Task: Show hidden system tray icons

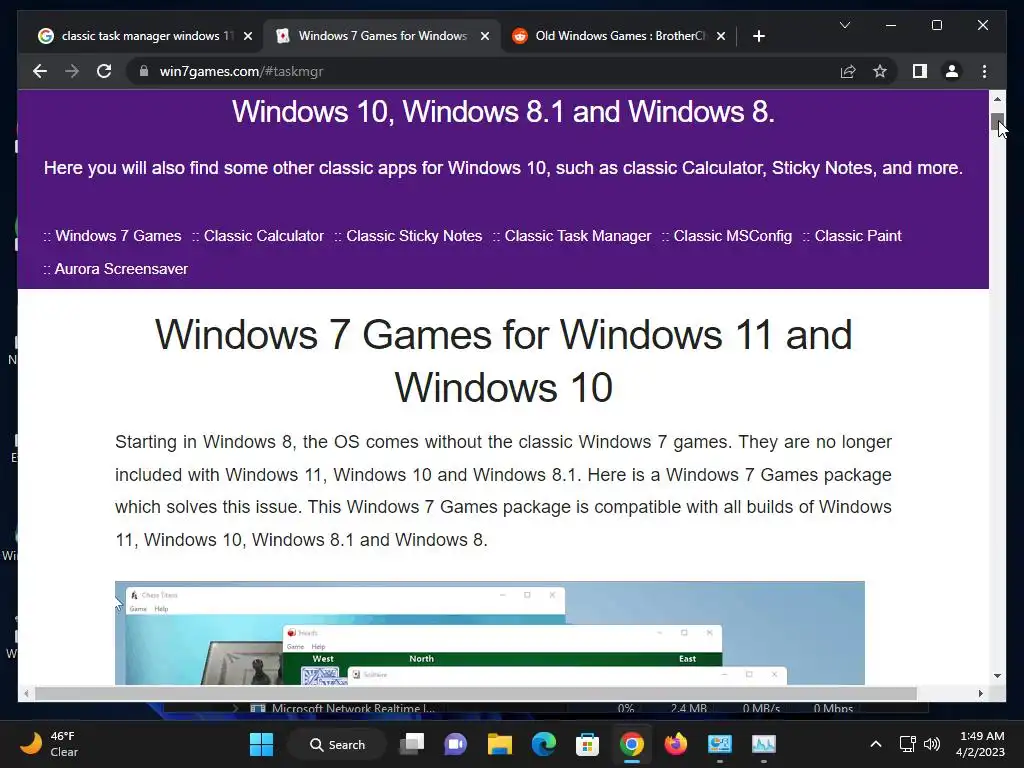Action: coord(876,744)
